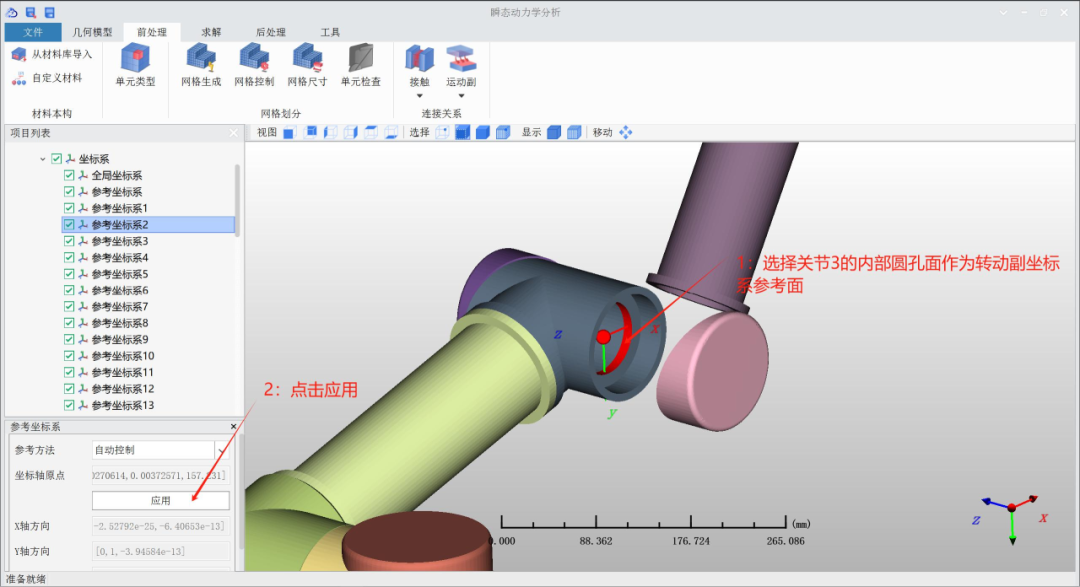Toggle the 参考坐标系8 checkbox
Screen dimensions: 1080x587
(x=69, y=323)
